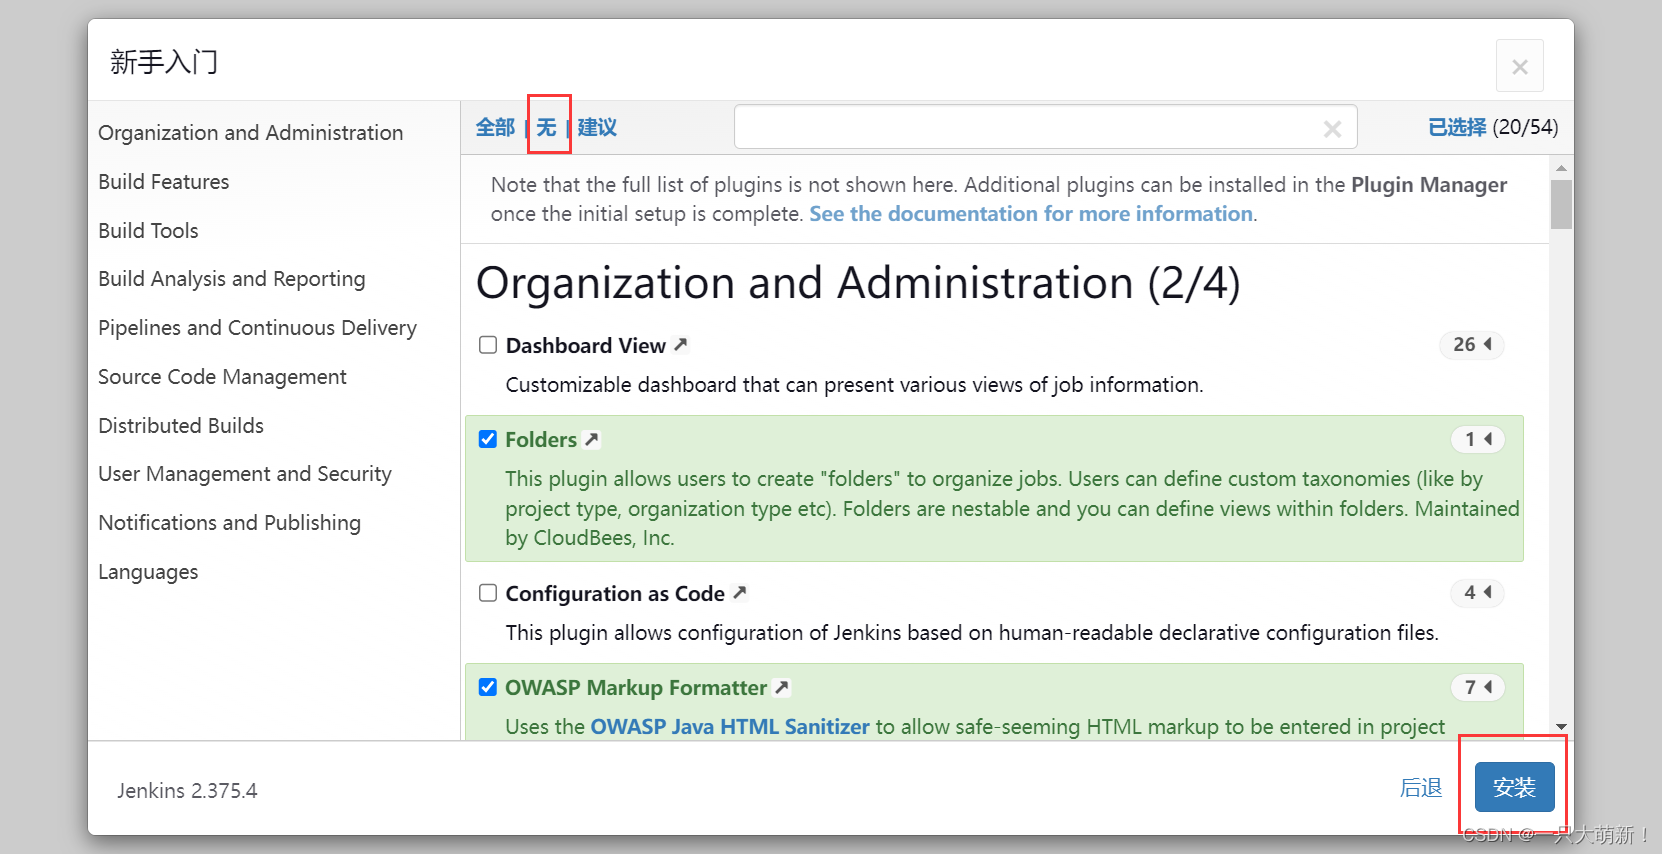Click the Dashboard View plugin title
The height and width of the screenshot is (854, 1662).
(x=586, y=346)
